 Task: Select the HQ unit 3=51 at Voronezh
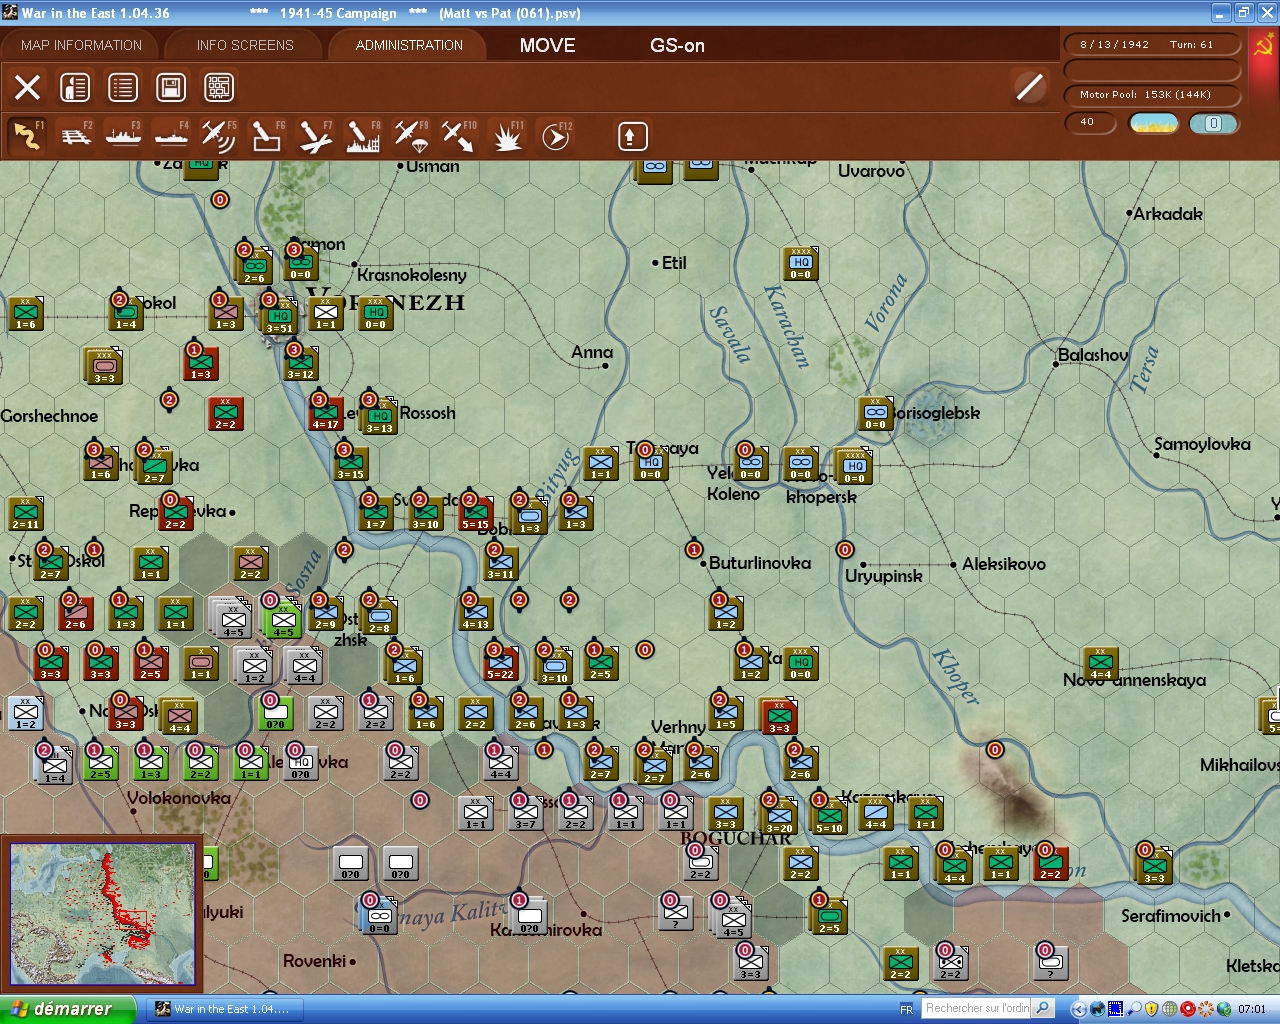279,318
